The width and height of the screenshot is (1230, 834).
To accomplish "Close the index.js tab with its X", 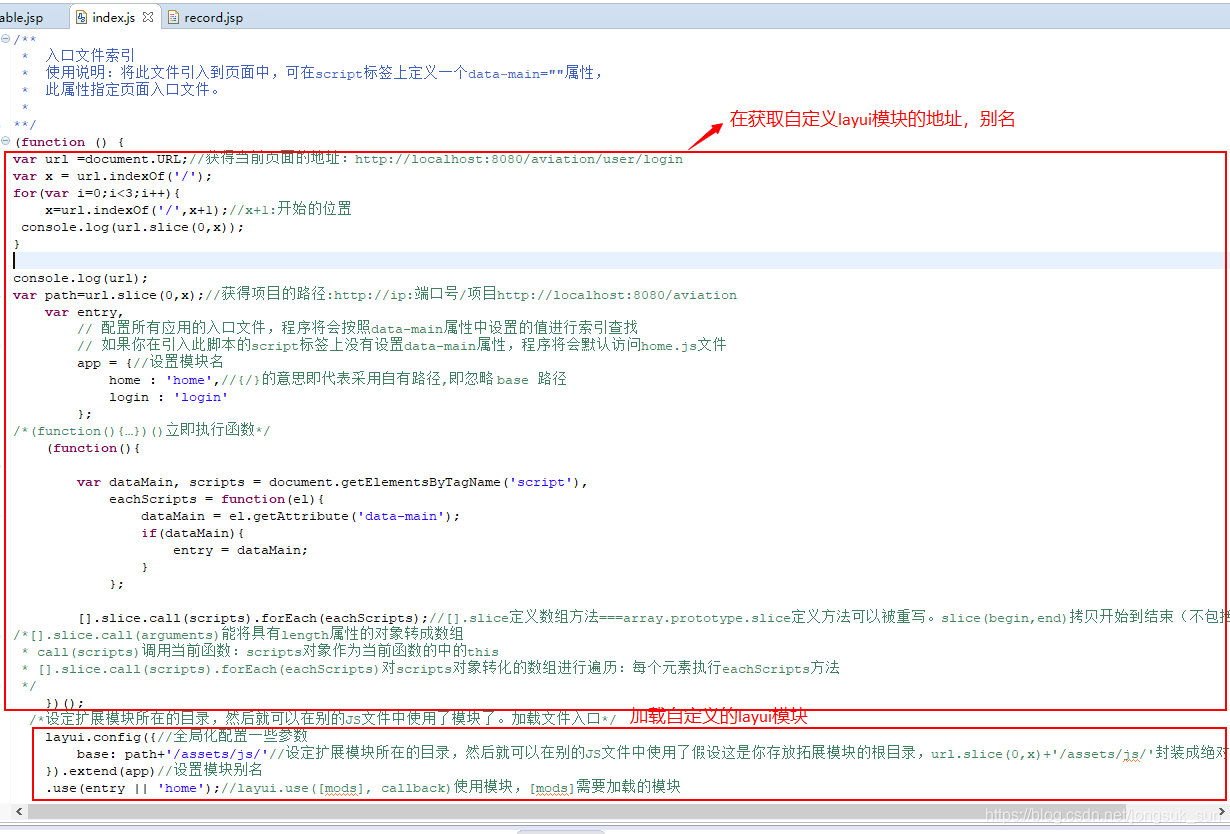I will [x=148, y=17].
